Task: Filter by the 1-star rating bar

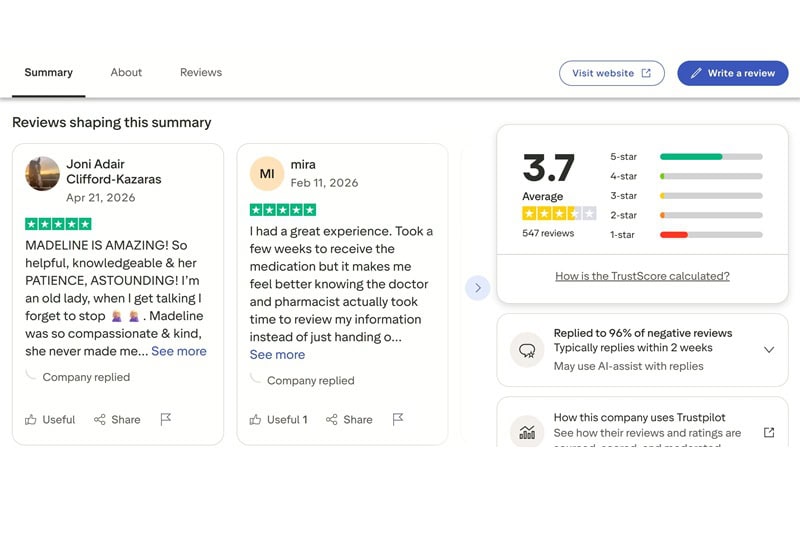Action: coord(711,235)
